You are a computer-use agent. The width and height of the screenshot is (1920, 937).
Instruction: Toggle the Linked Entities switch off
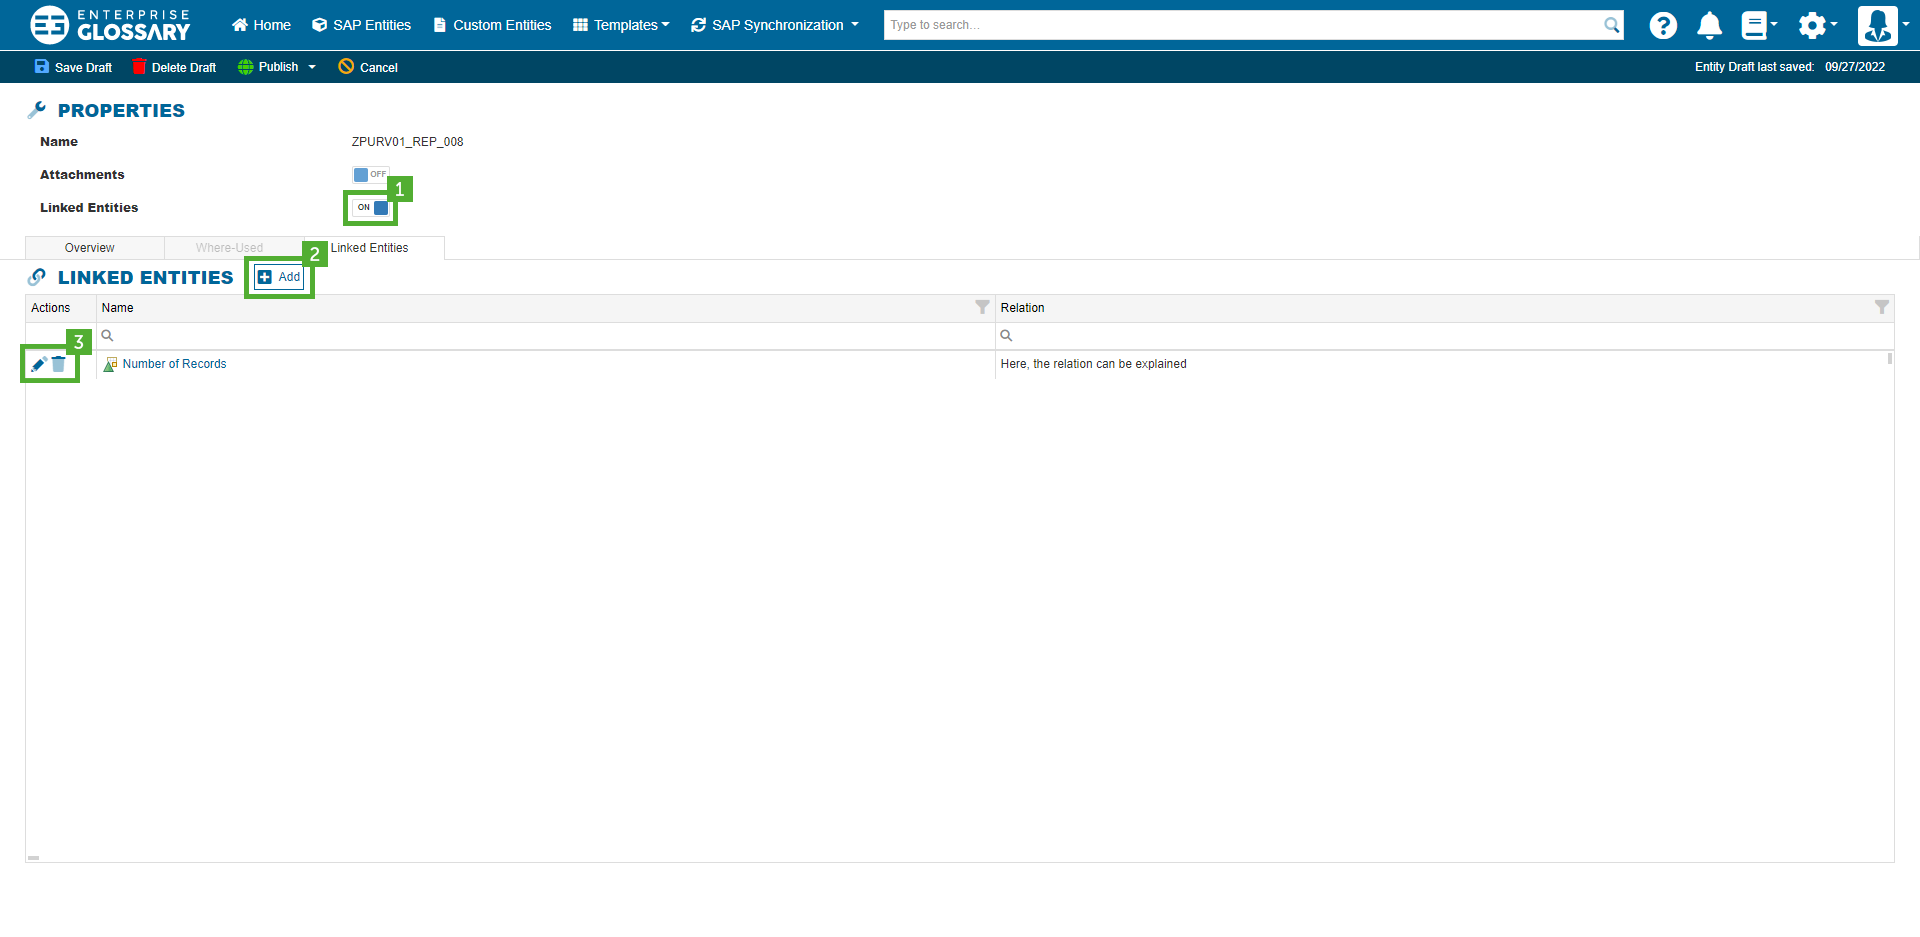click(x=371, y=208)
